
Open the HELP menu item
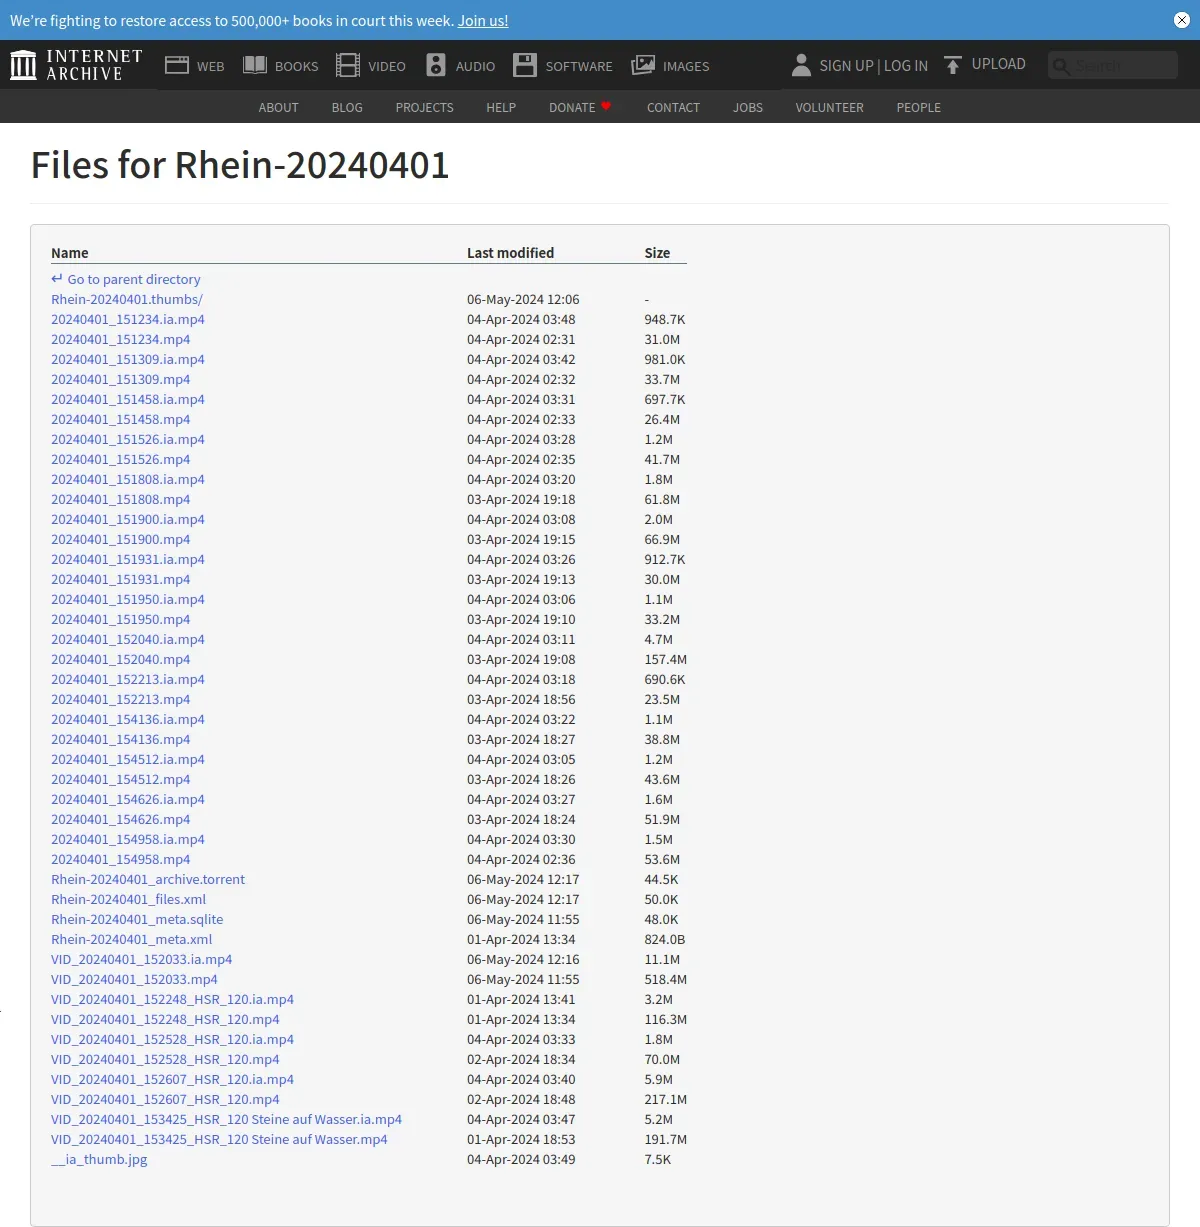point(501,107)
